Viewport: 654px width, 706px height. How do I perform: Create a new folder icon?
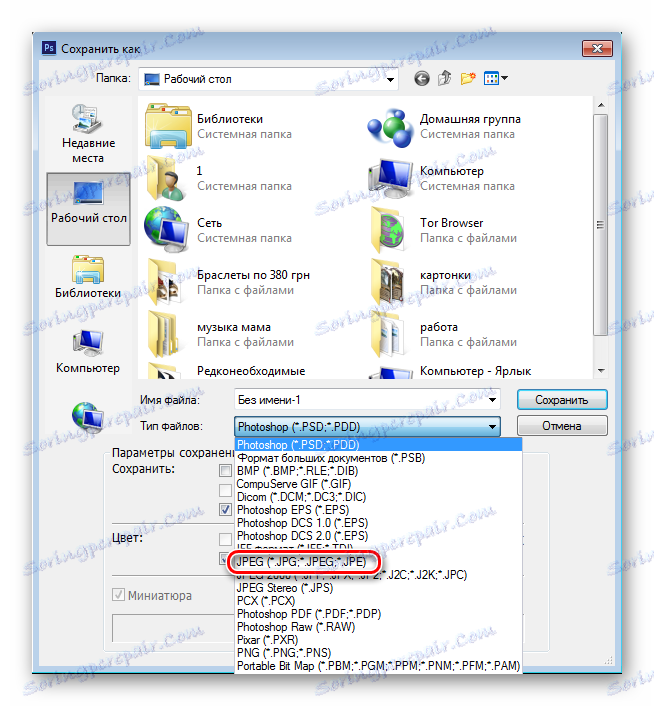pyautogui.click(x=468, y=78)
